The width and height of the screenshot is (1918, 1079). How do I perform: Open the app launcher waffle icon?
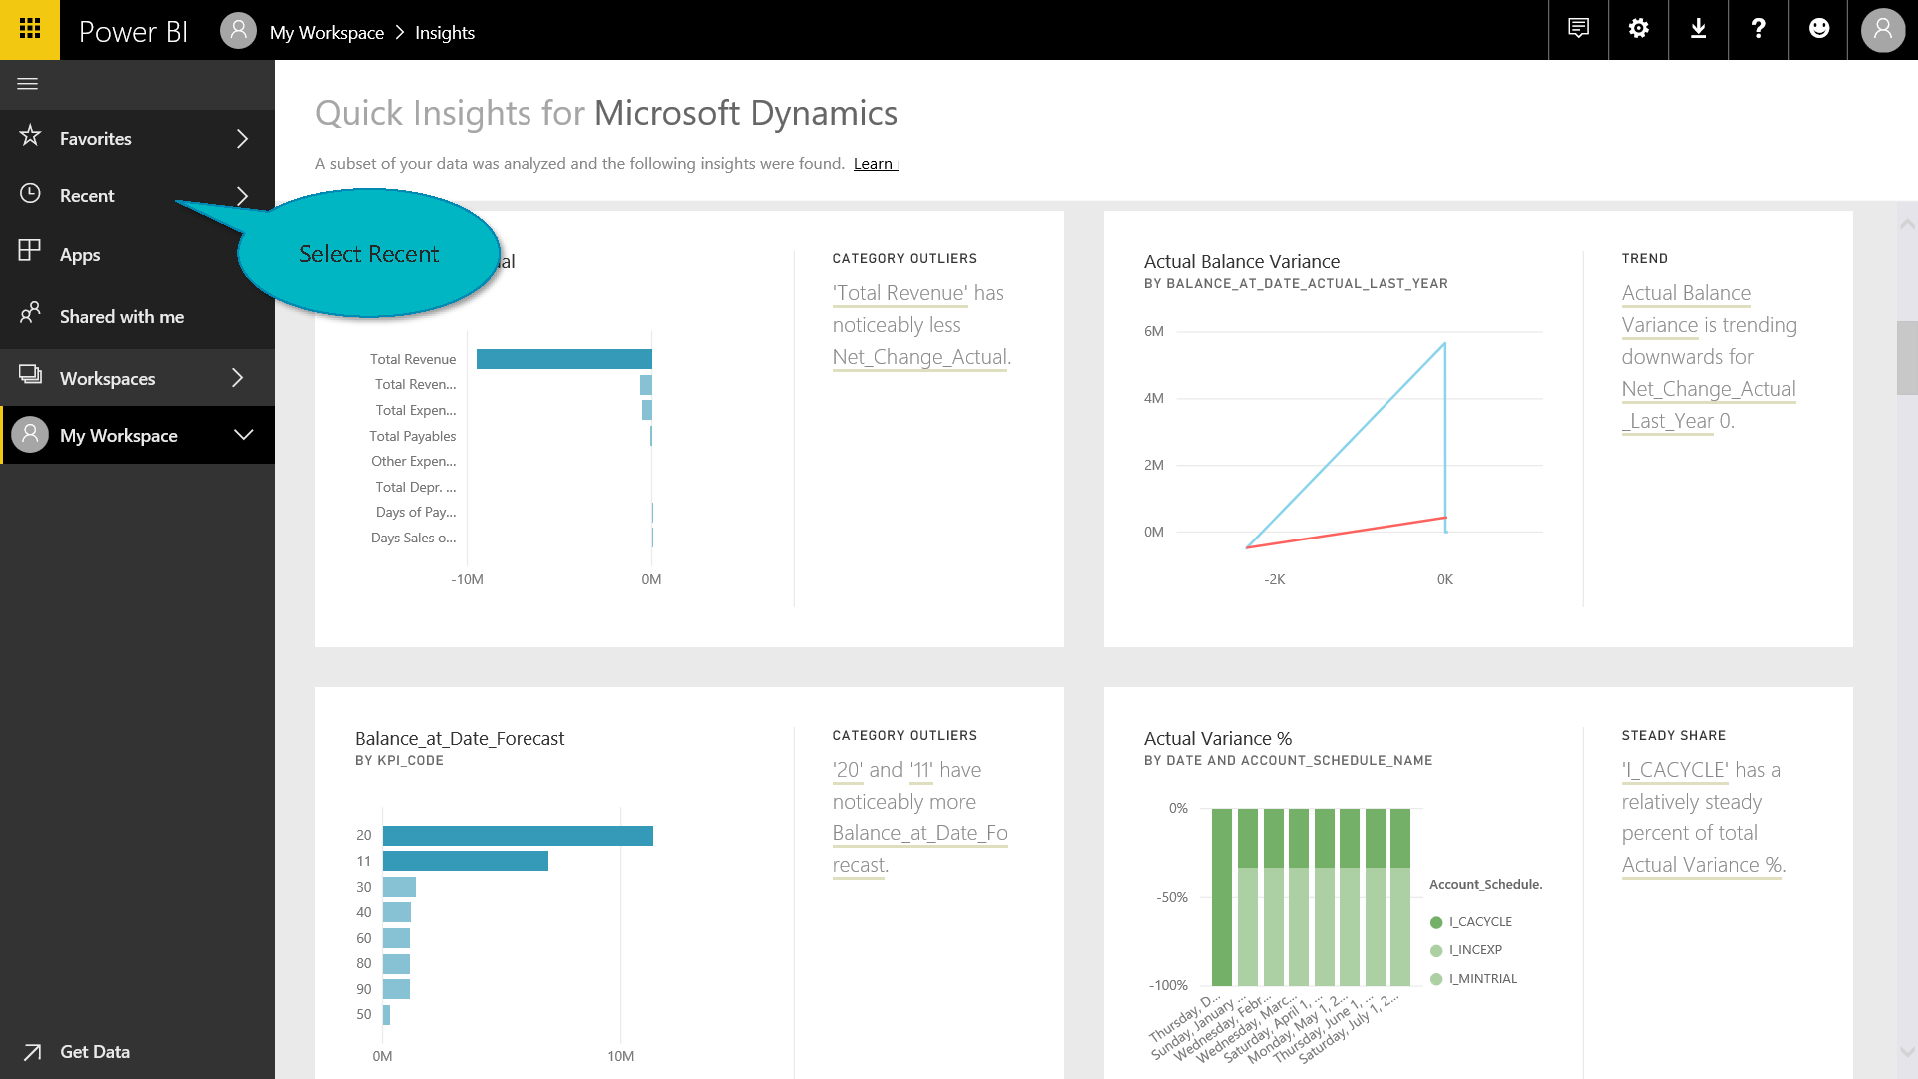30,29
